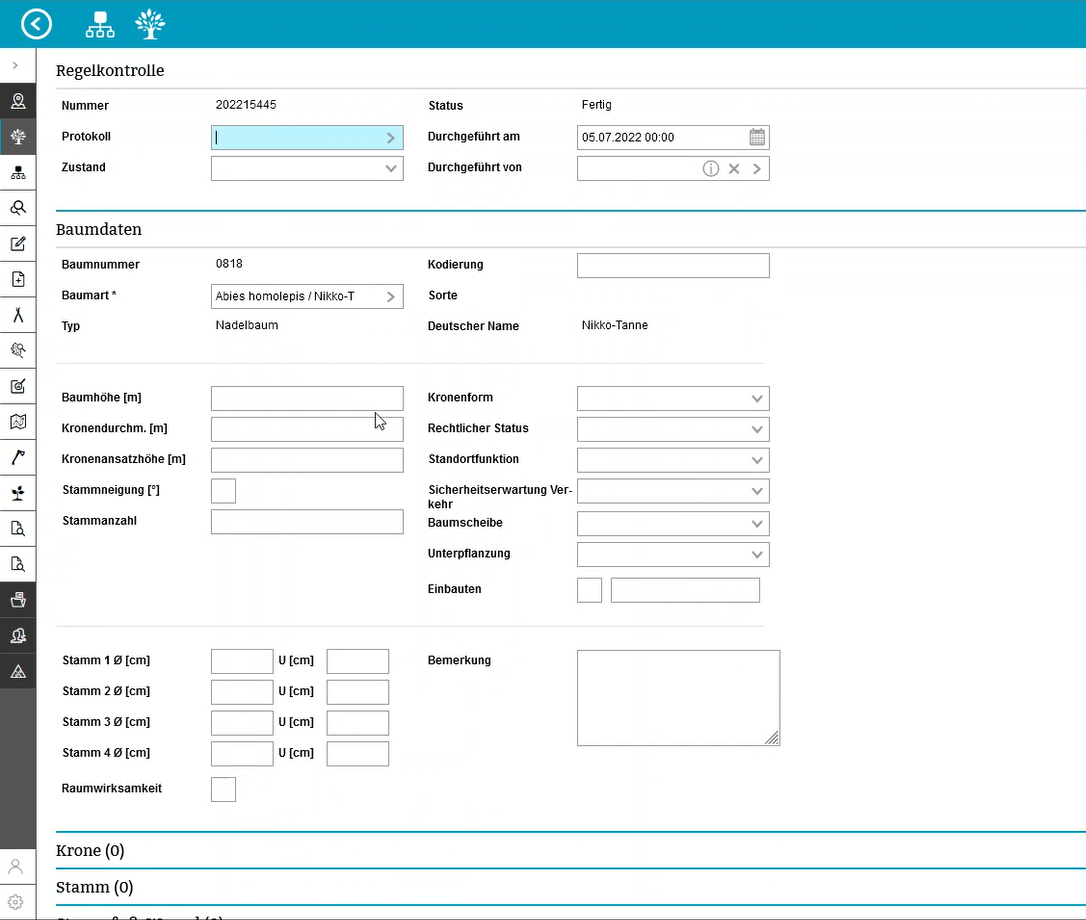Screen dimensions: 1086x920
Task: Open the Sicherheitserwartung Verkehr dropdown
Action: click(757, 491)
